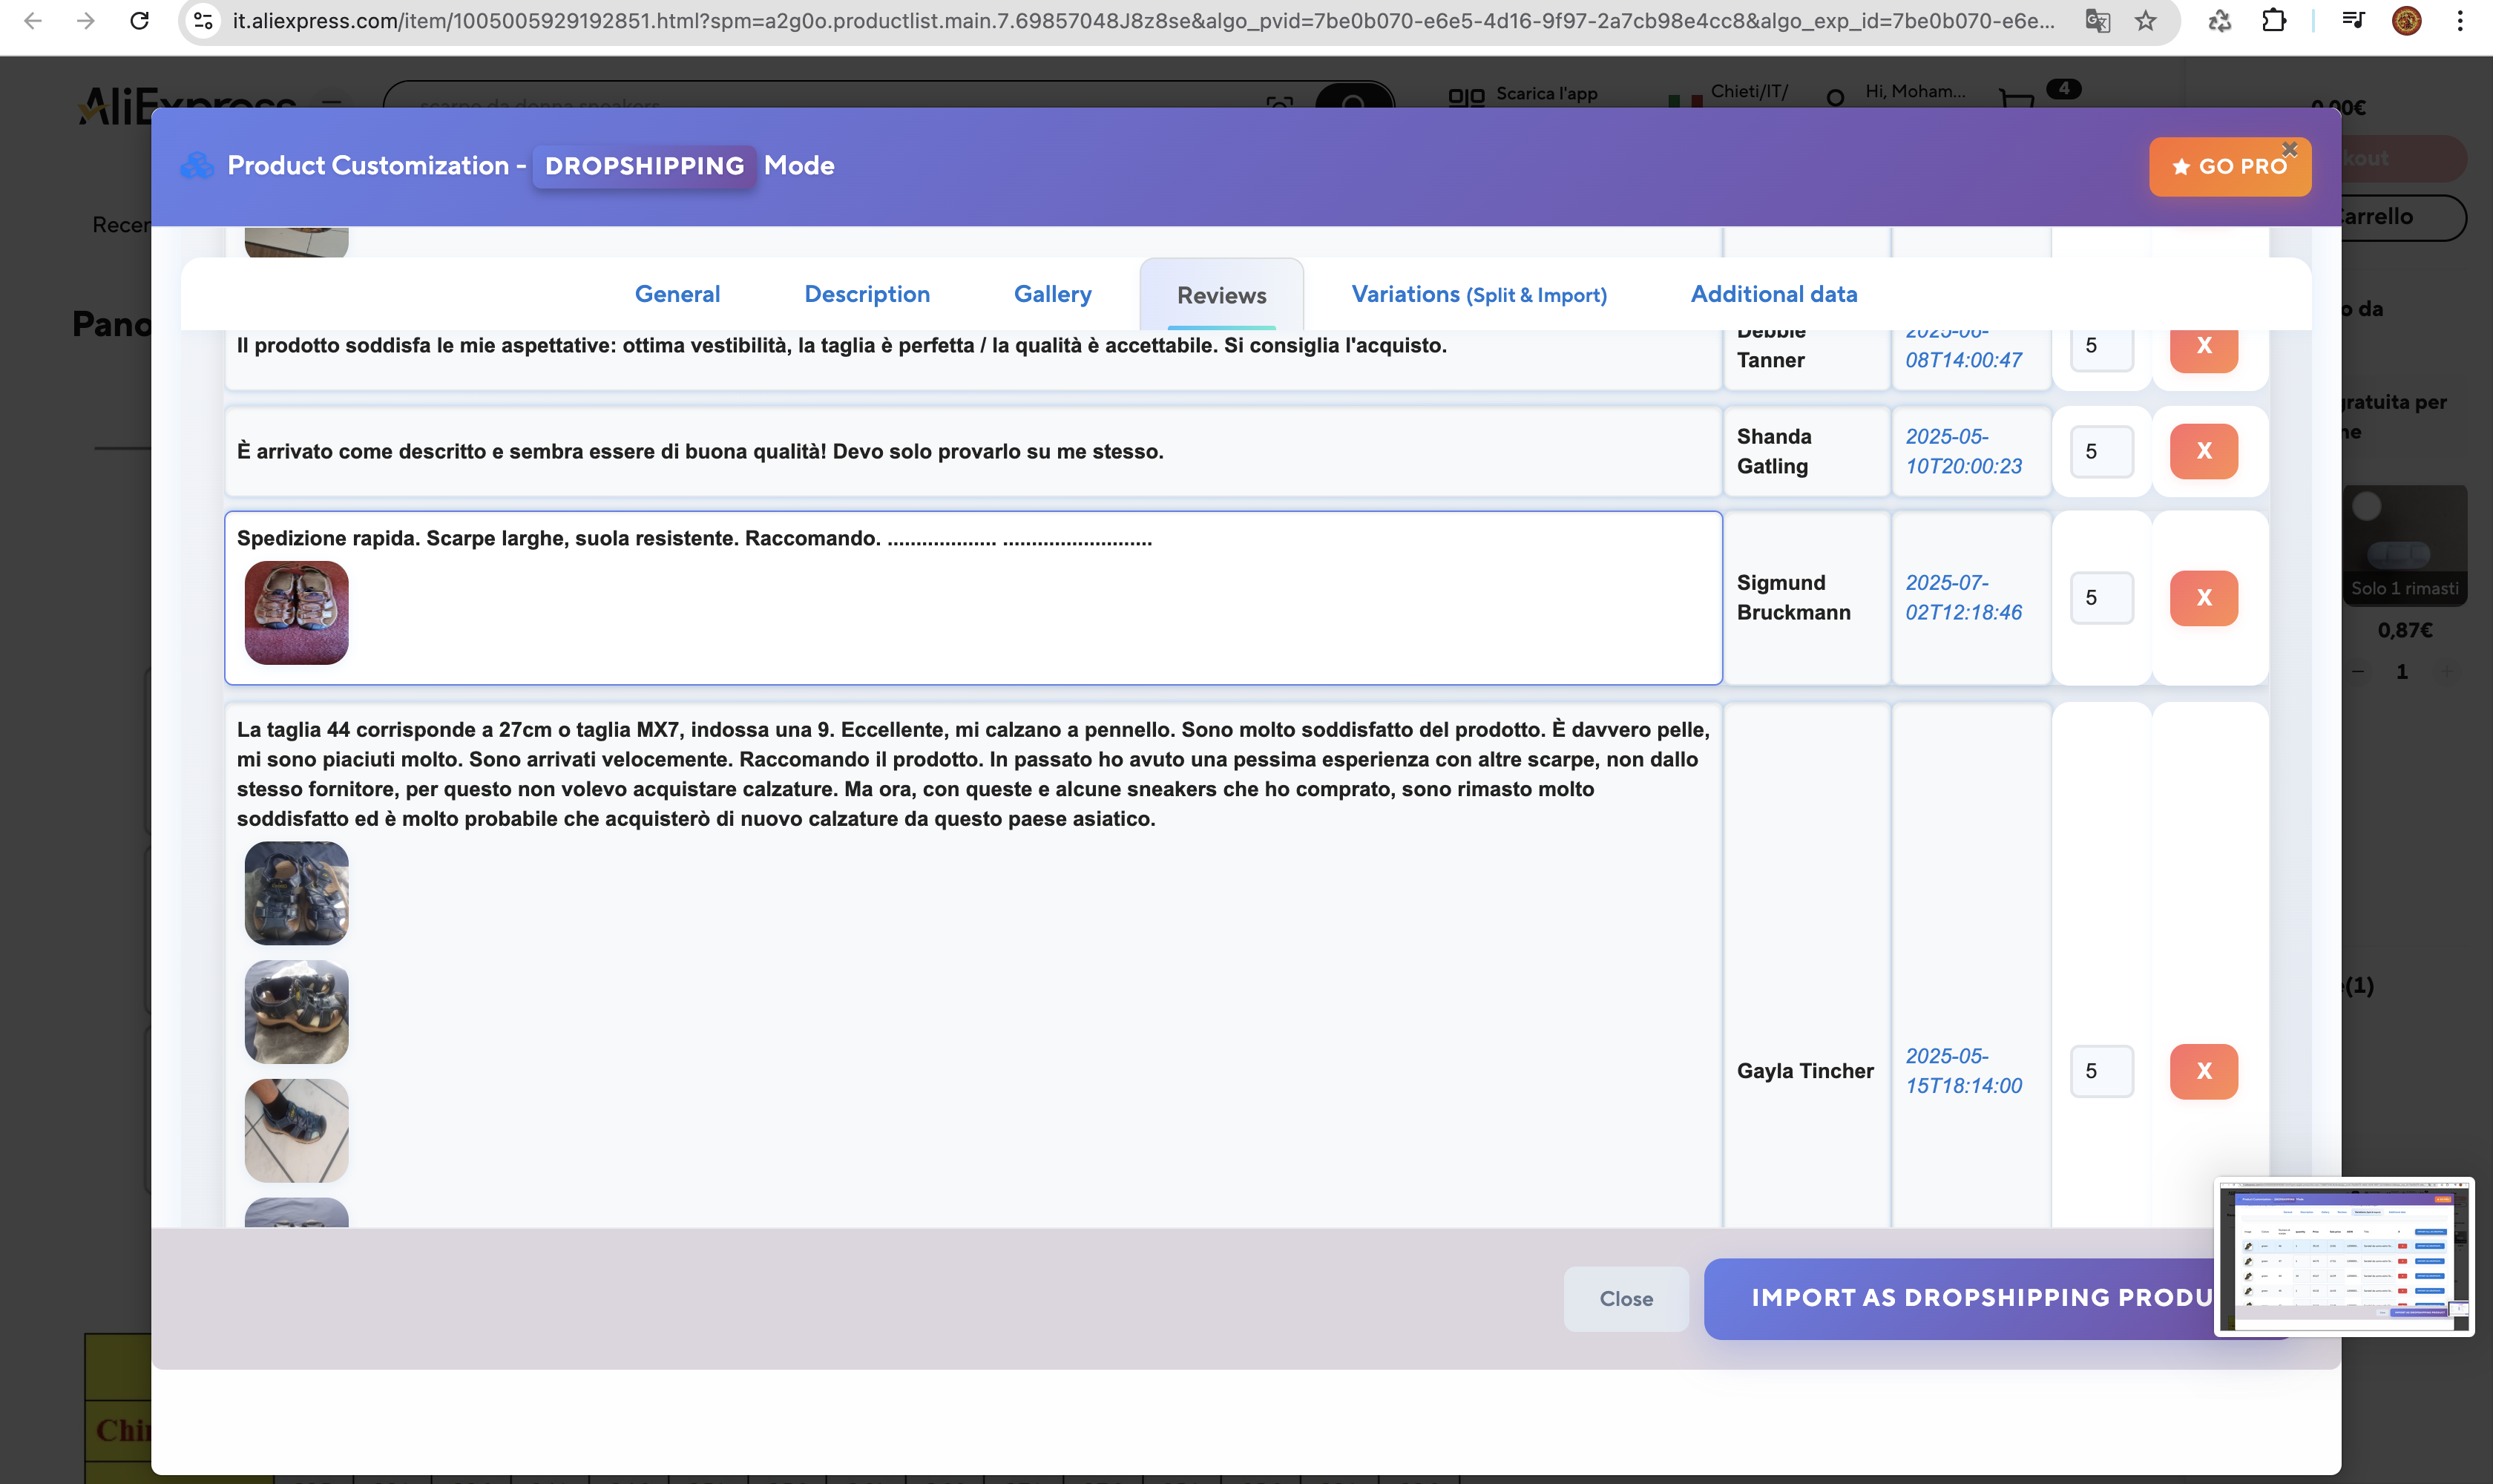Click the account Hi, Moham... icon
Viewport: 2493px width, 1484px height.
[1835, 97]
